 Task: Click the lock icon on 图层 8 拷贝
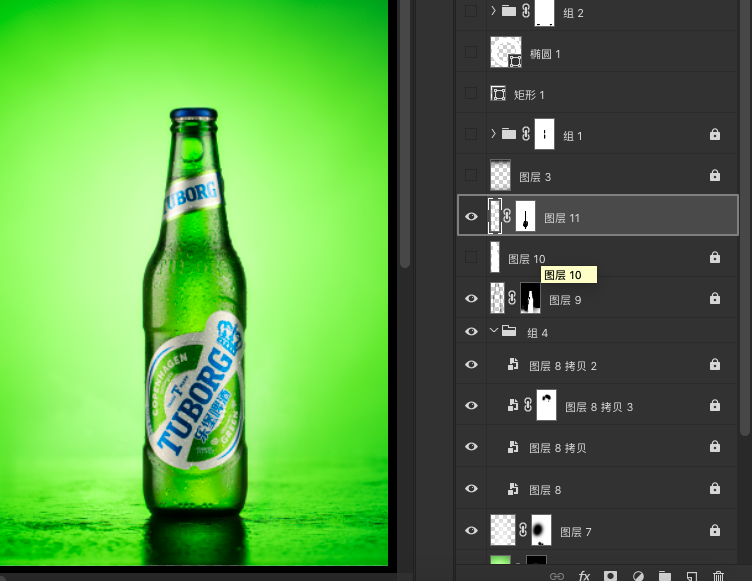(x=715, y=447)
